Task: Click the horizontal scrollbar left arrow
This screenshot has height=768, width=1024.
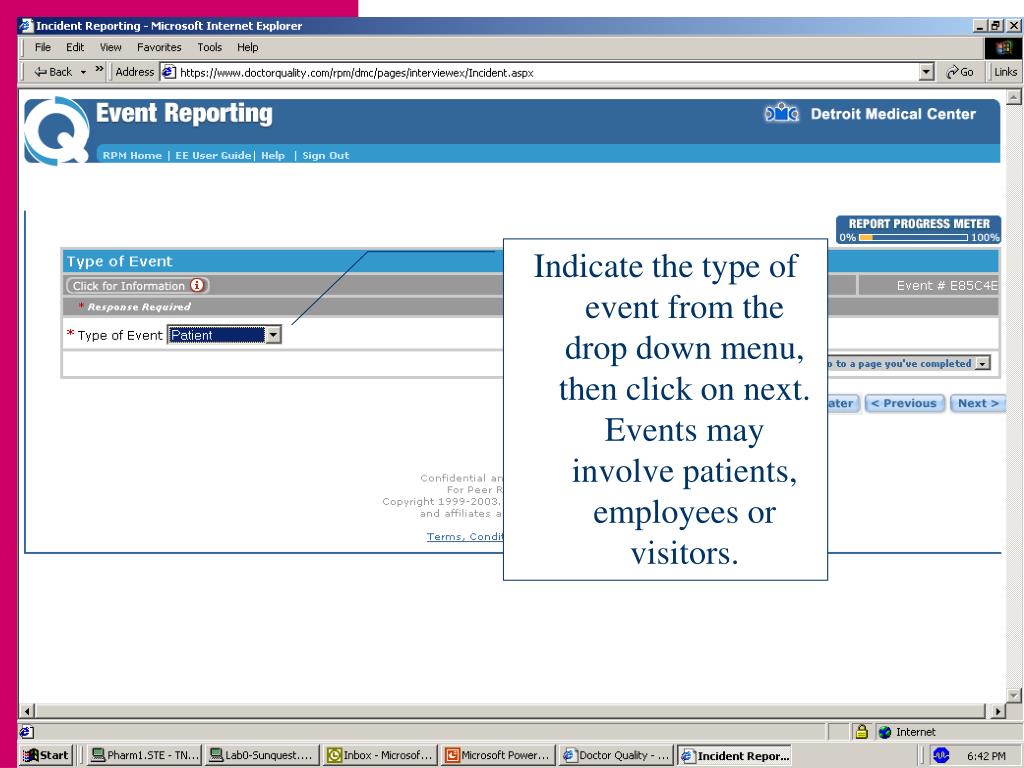Action: (27, 711)
